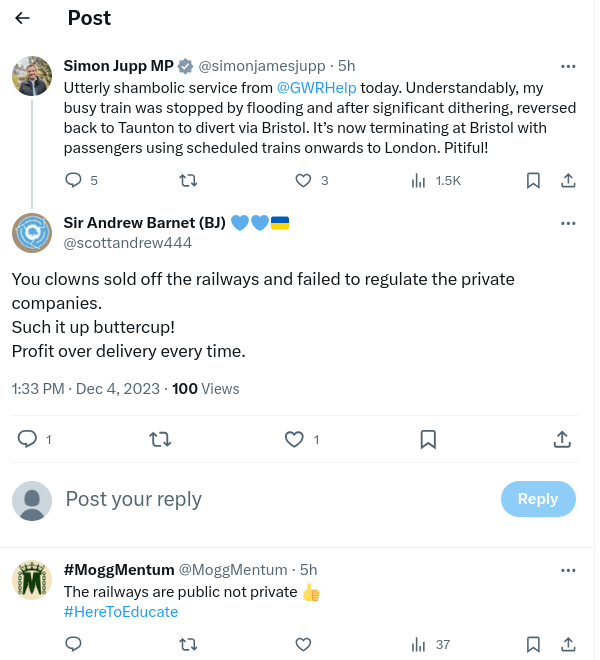The width and height of the screenshot is (600, 660).
Task: Open the #HereToEducate hashtag
Action: point(121,612)
